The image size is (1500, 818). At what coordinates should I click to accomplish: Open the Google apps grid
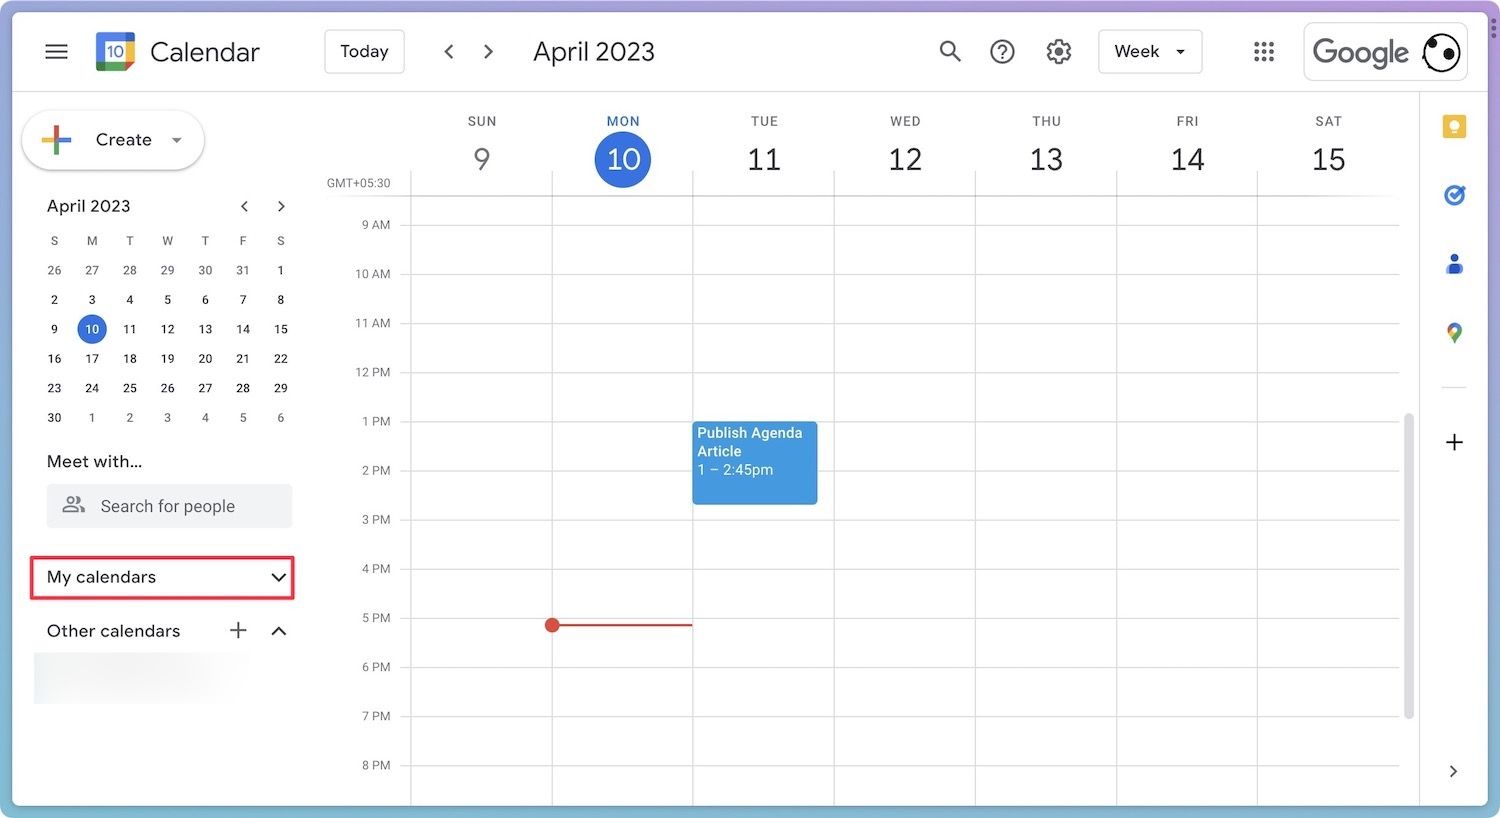tap(1264, 52)
